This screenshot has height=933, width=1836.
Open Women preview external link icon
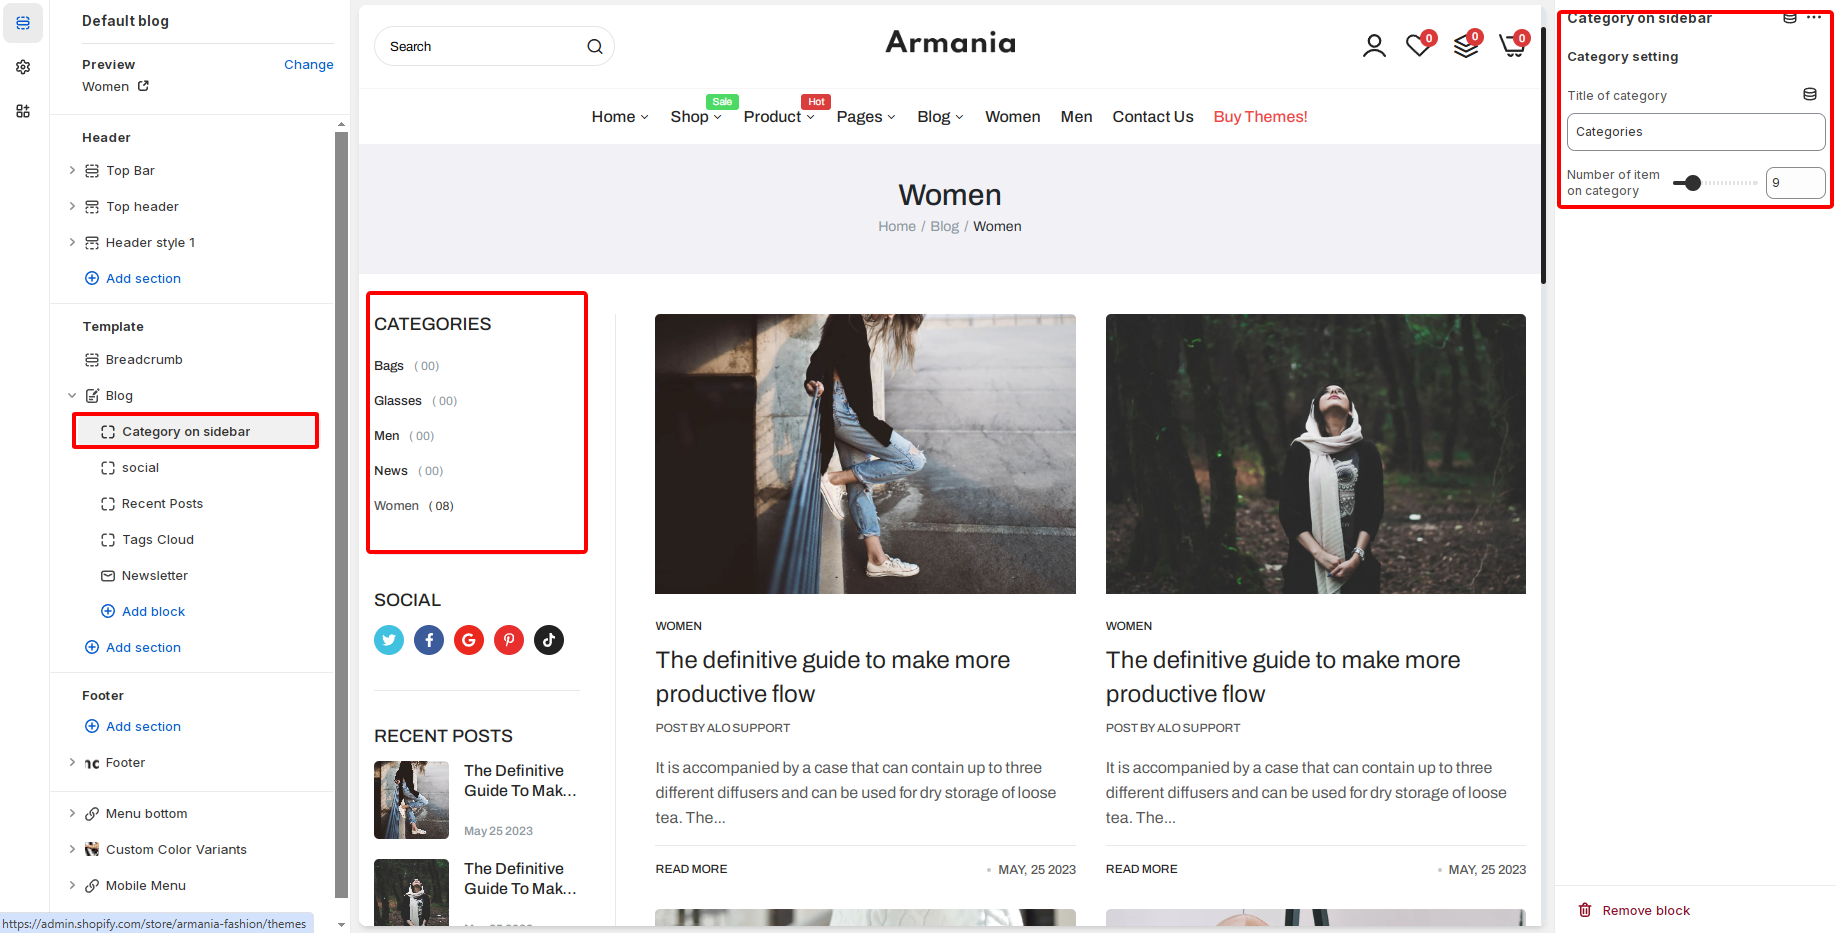143,86
